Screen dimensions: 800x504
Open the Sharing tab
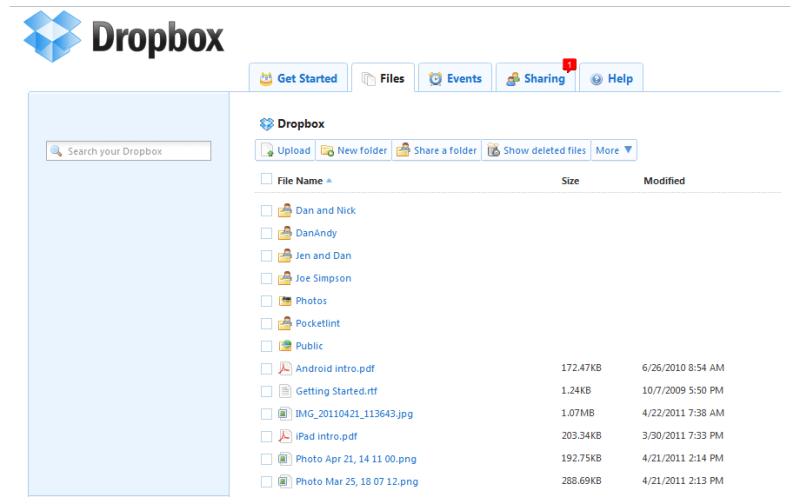point(536,78)
